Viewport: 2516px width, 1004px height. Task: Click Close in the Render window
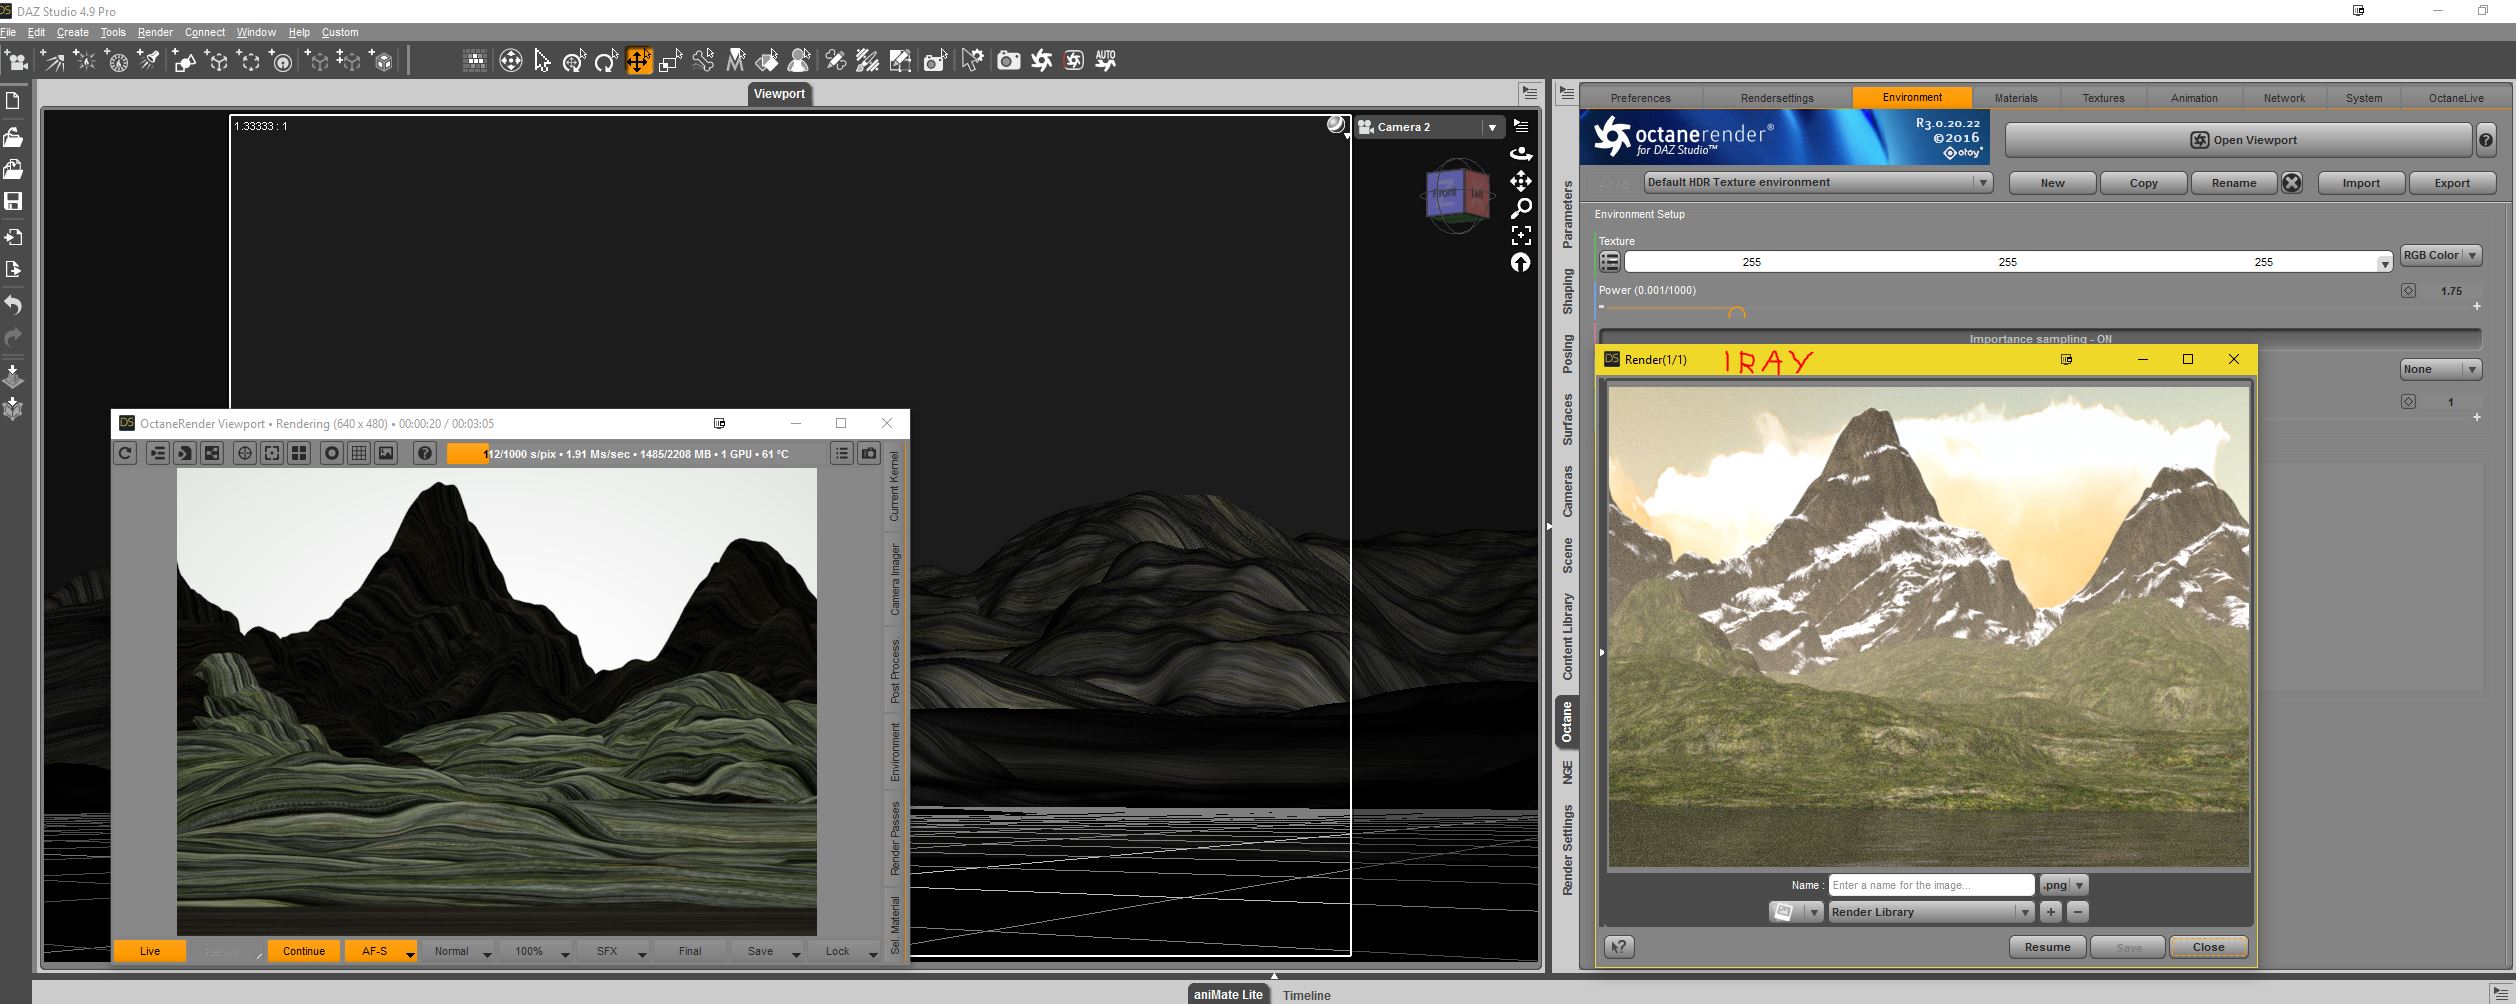tap(2209, 947)
